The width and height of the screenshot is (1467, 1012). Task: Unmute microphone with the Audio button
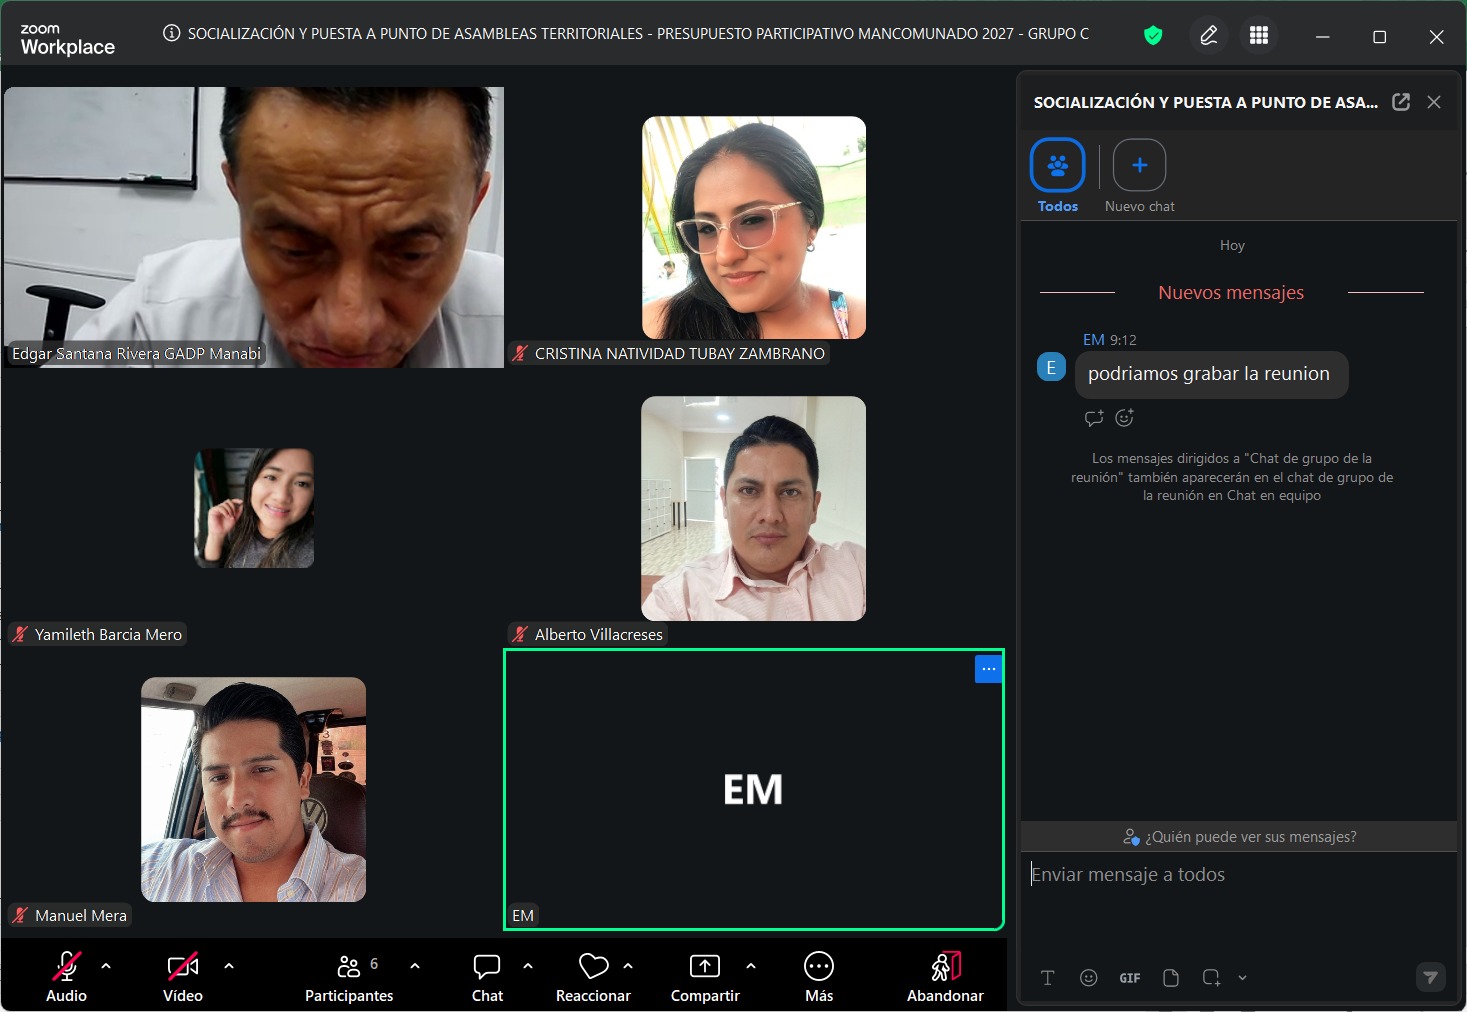point(66,976)
